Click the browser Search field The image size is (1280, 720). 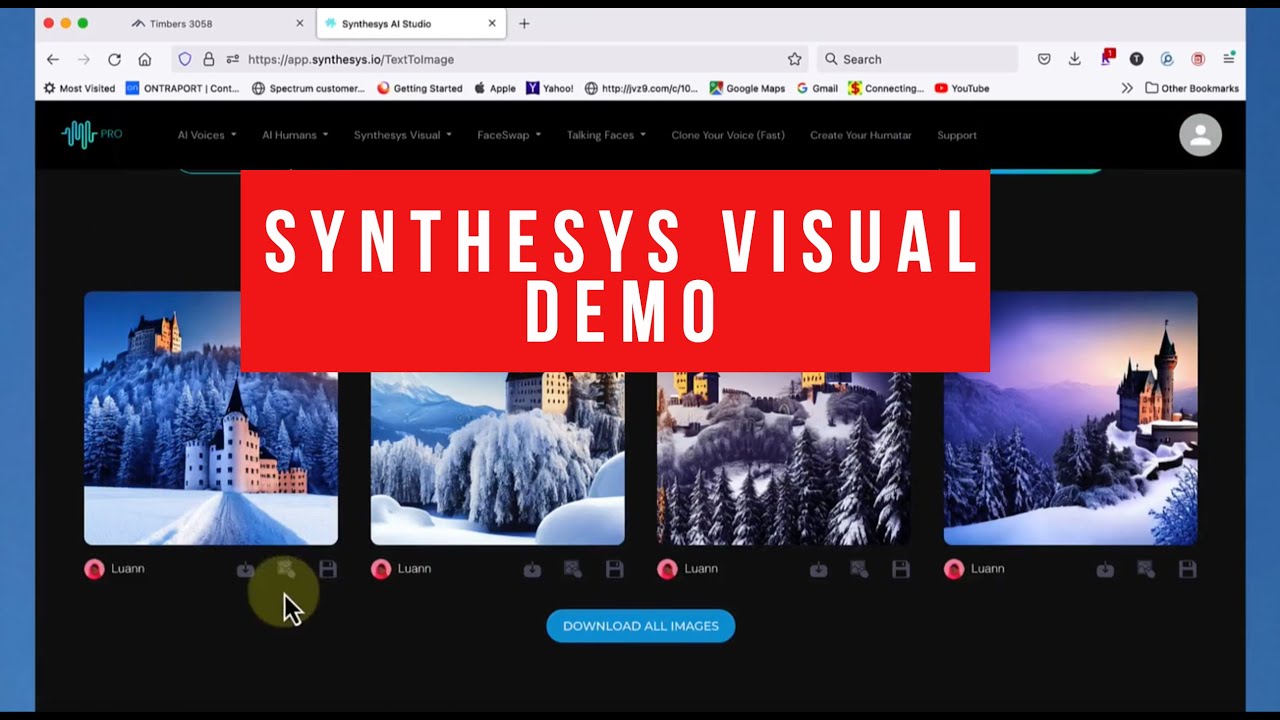tap(917, 59)
